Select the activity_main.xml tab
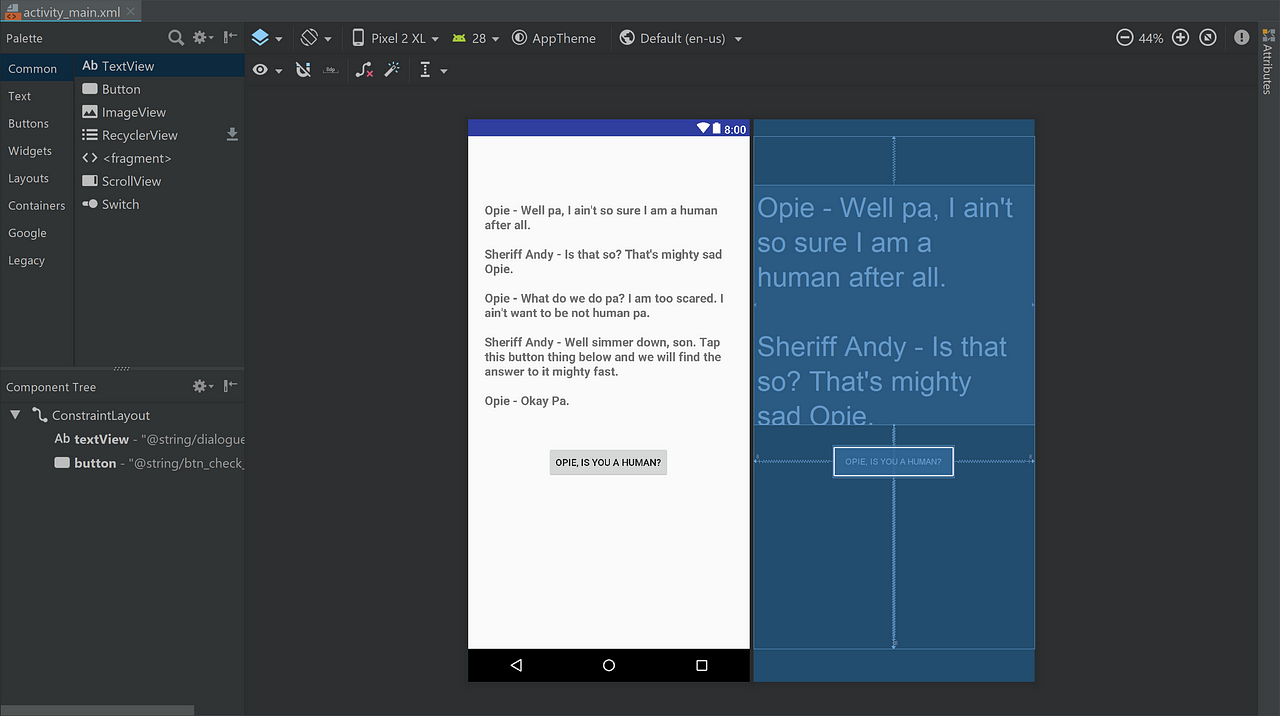 72,12
